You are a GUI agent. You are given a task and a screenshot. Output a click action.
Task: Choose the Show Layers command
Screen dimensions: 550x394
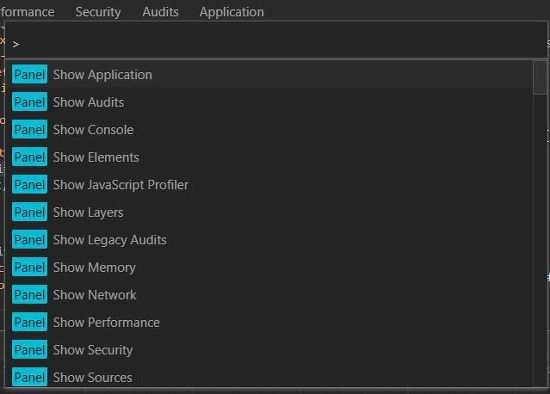tap(269, 212)
